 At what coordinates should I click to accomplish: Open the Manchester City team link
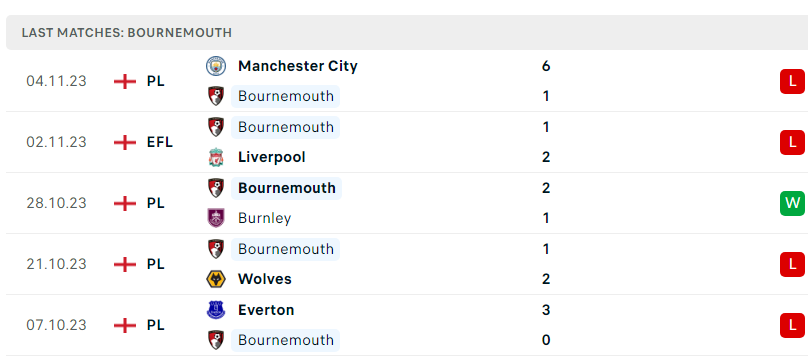click(297, 66)
